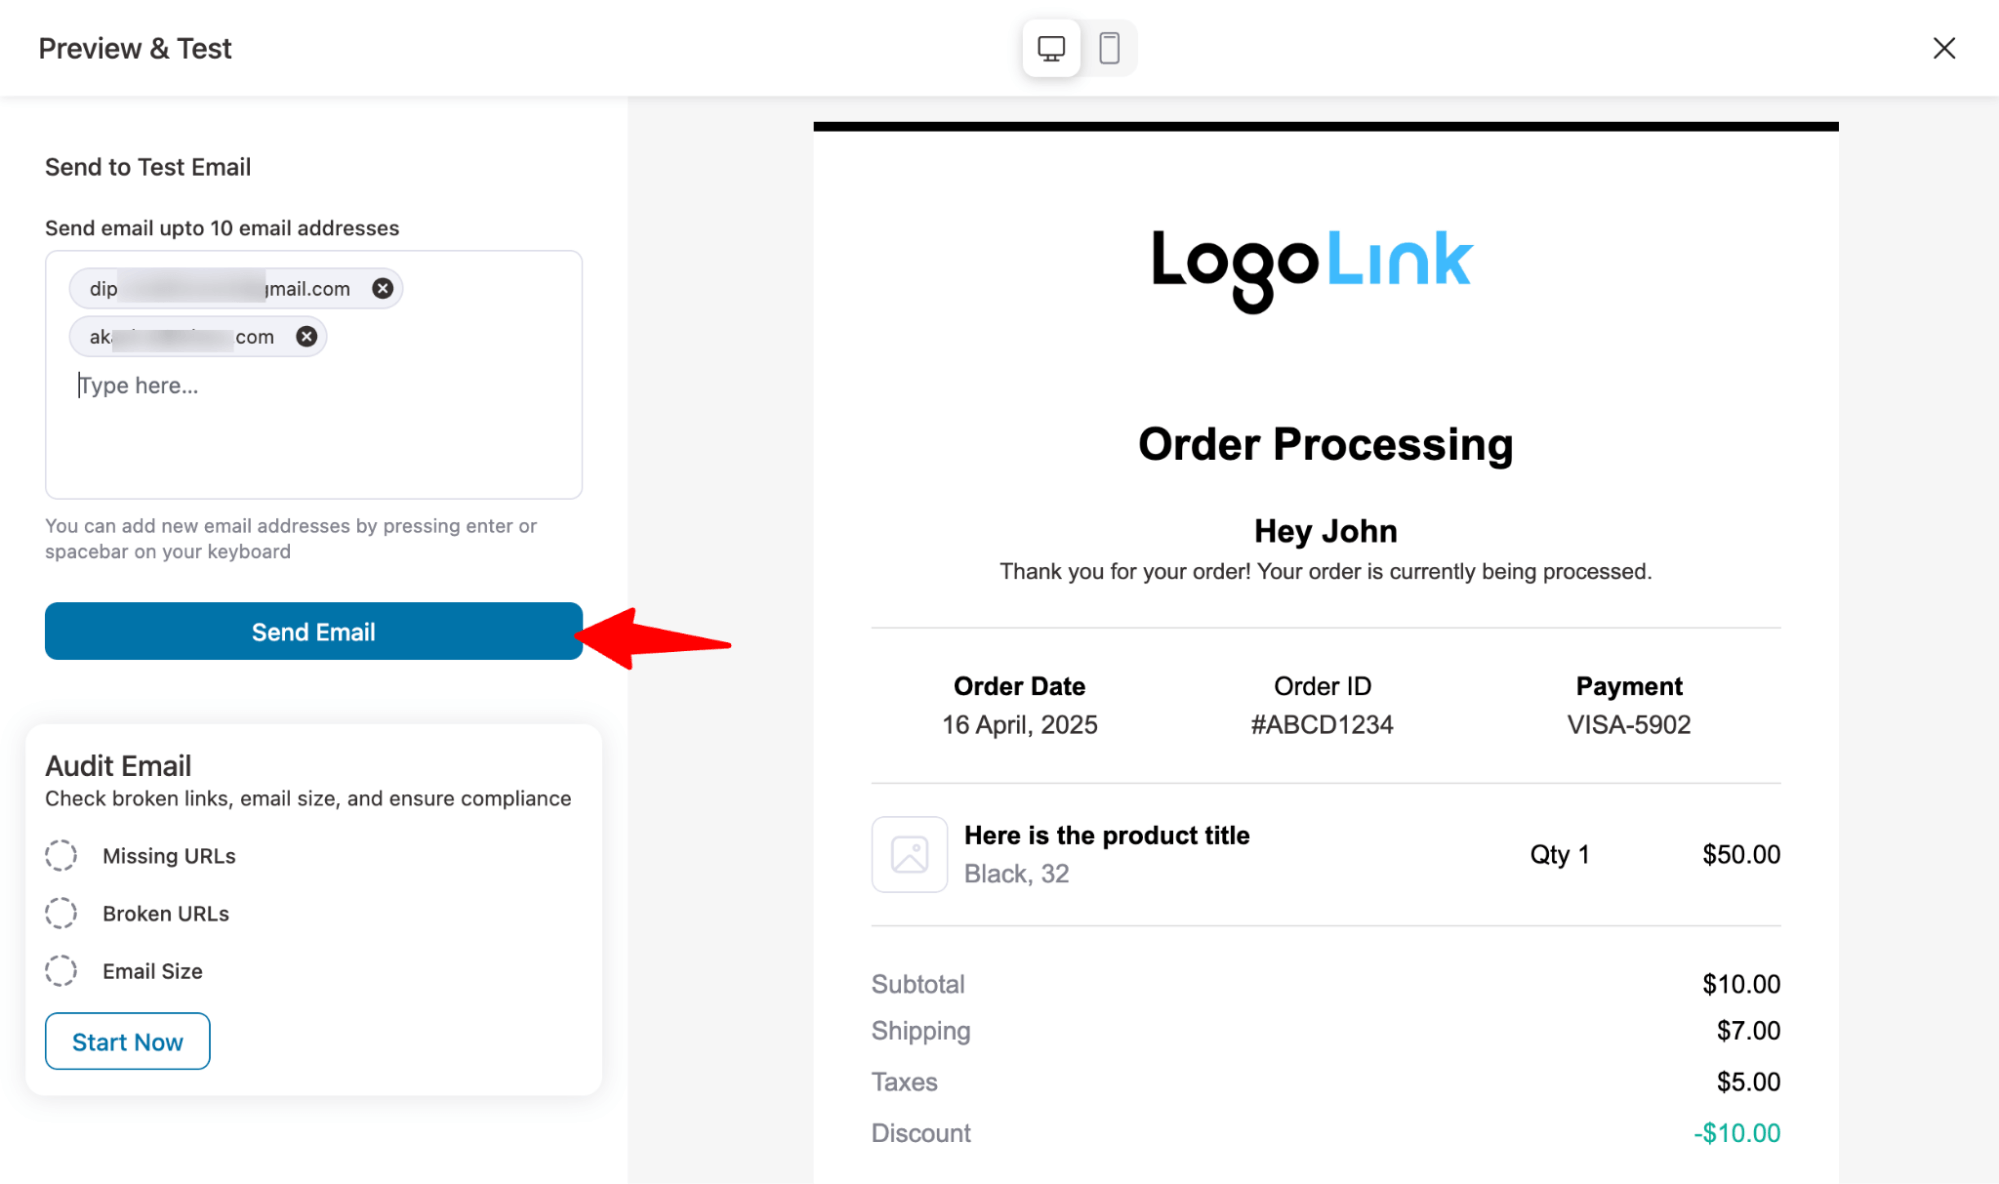1999x1184 pixels.
Task: Select the product title text
Action: tap(1106, 835)
